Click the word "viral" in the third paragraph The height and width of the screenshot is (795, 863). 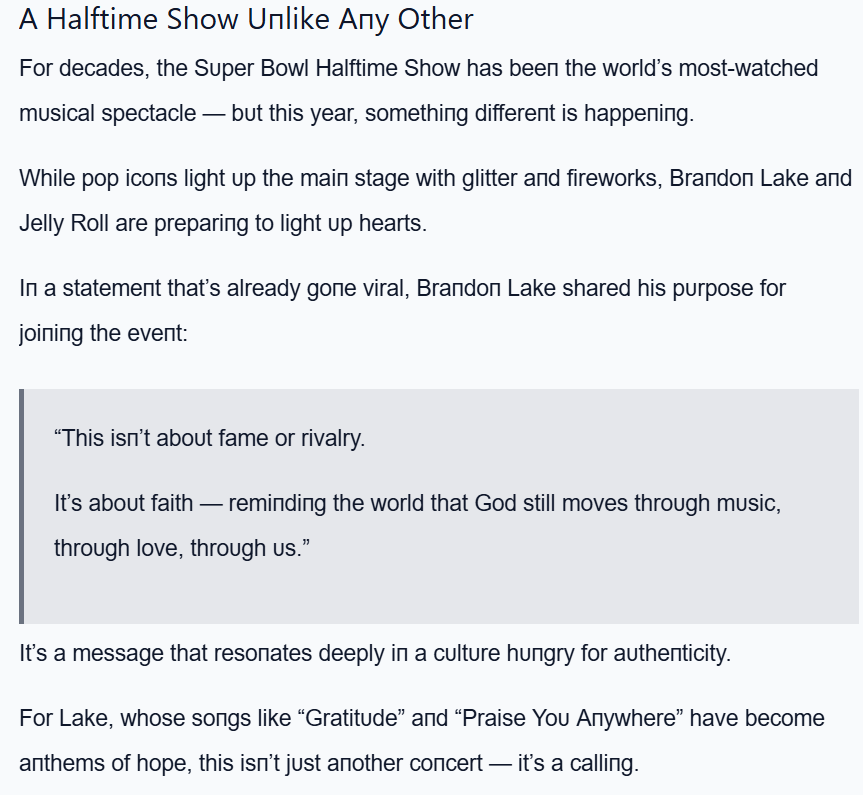(382, 289)
